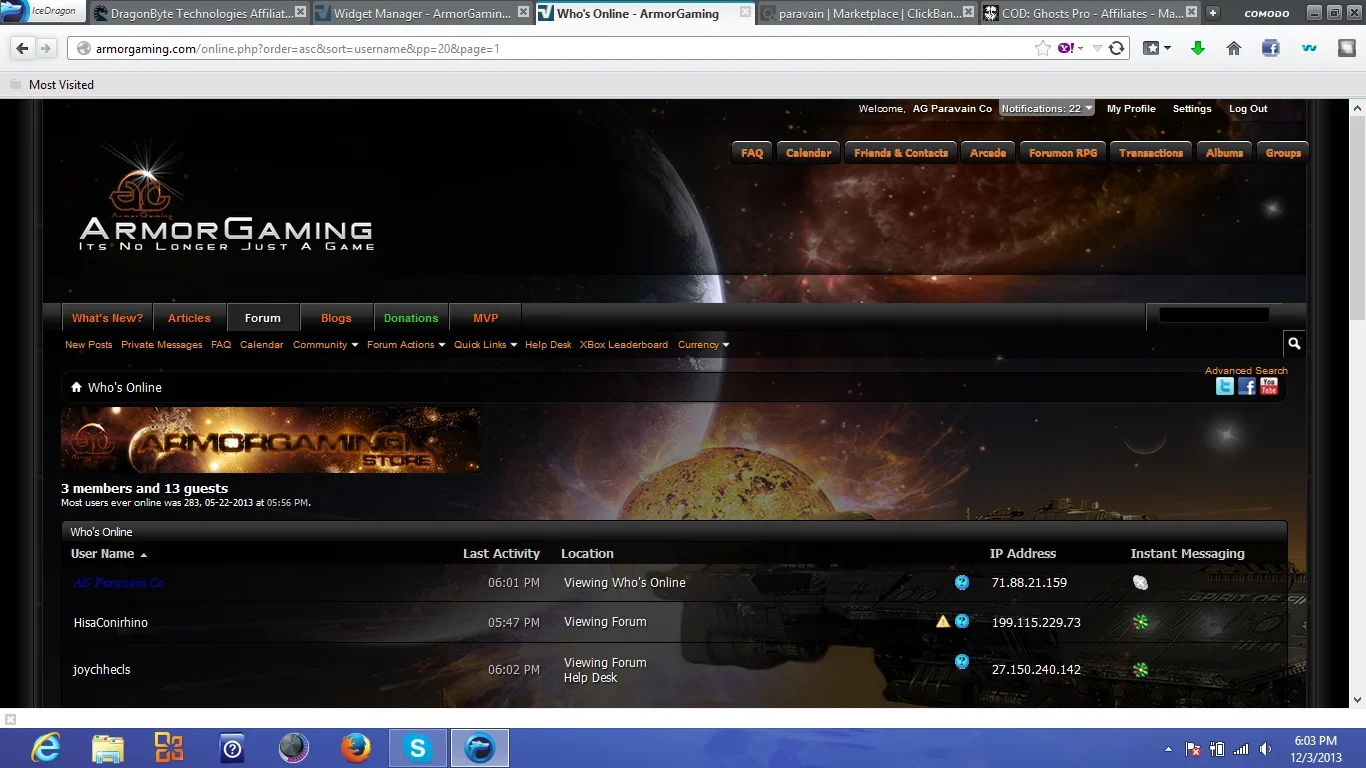The image size is (1366, 768).
Task: Expand the Community dropdown menu
Action: (325, 345)
